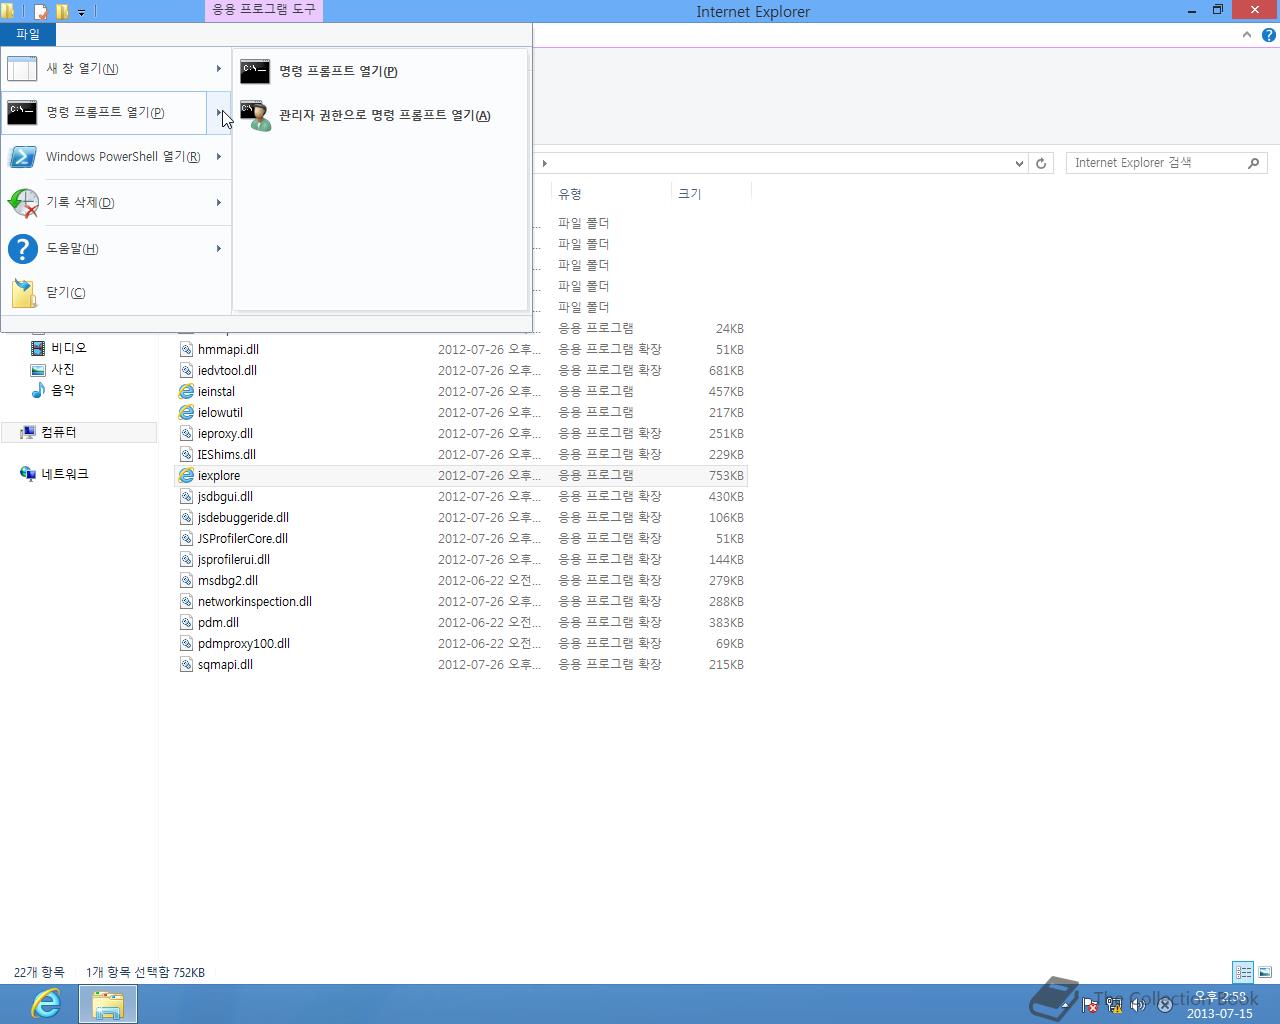Collapse the ribbon with the chevron
Image resolution: width=1280 pixels, height=1024 pixels.
point(1247,35)
